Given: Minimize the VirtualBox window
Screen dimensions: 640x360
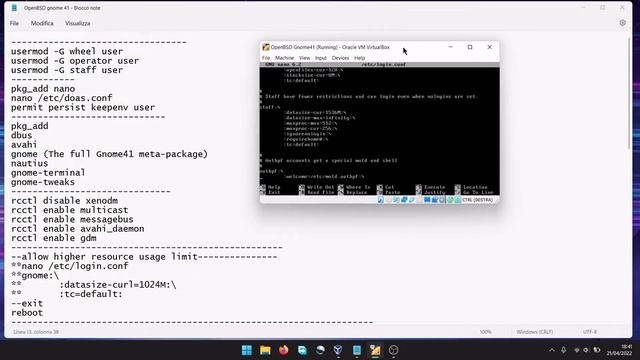Looking at the screenshot, I should pos(451,47).
